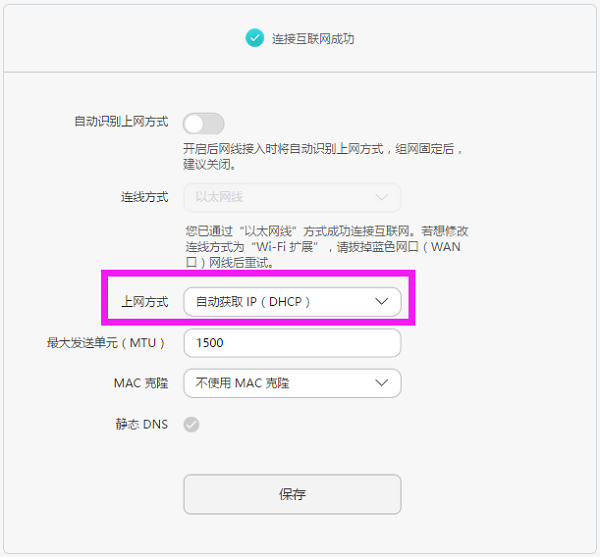Click the chevron arrow in MAC 克隆 box
This screenshot has width=600, height=557.
[381, 383]
